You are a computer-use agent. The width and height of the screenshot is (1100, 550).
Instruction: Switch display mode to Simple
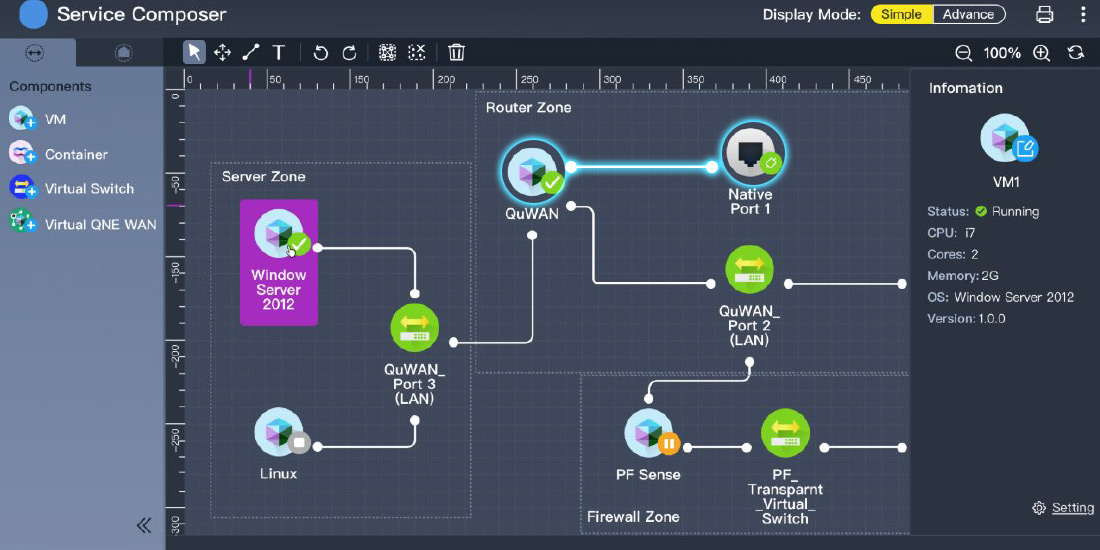(x=901, y=14)
